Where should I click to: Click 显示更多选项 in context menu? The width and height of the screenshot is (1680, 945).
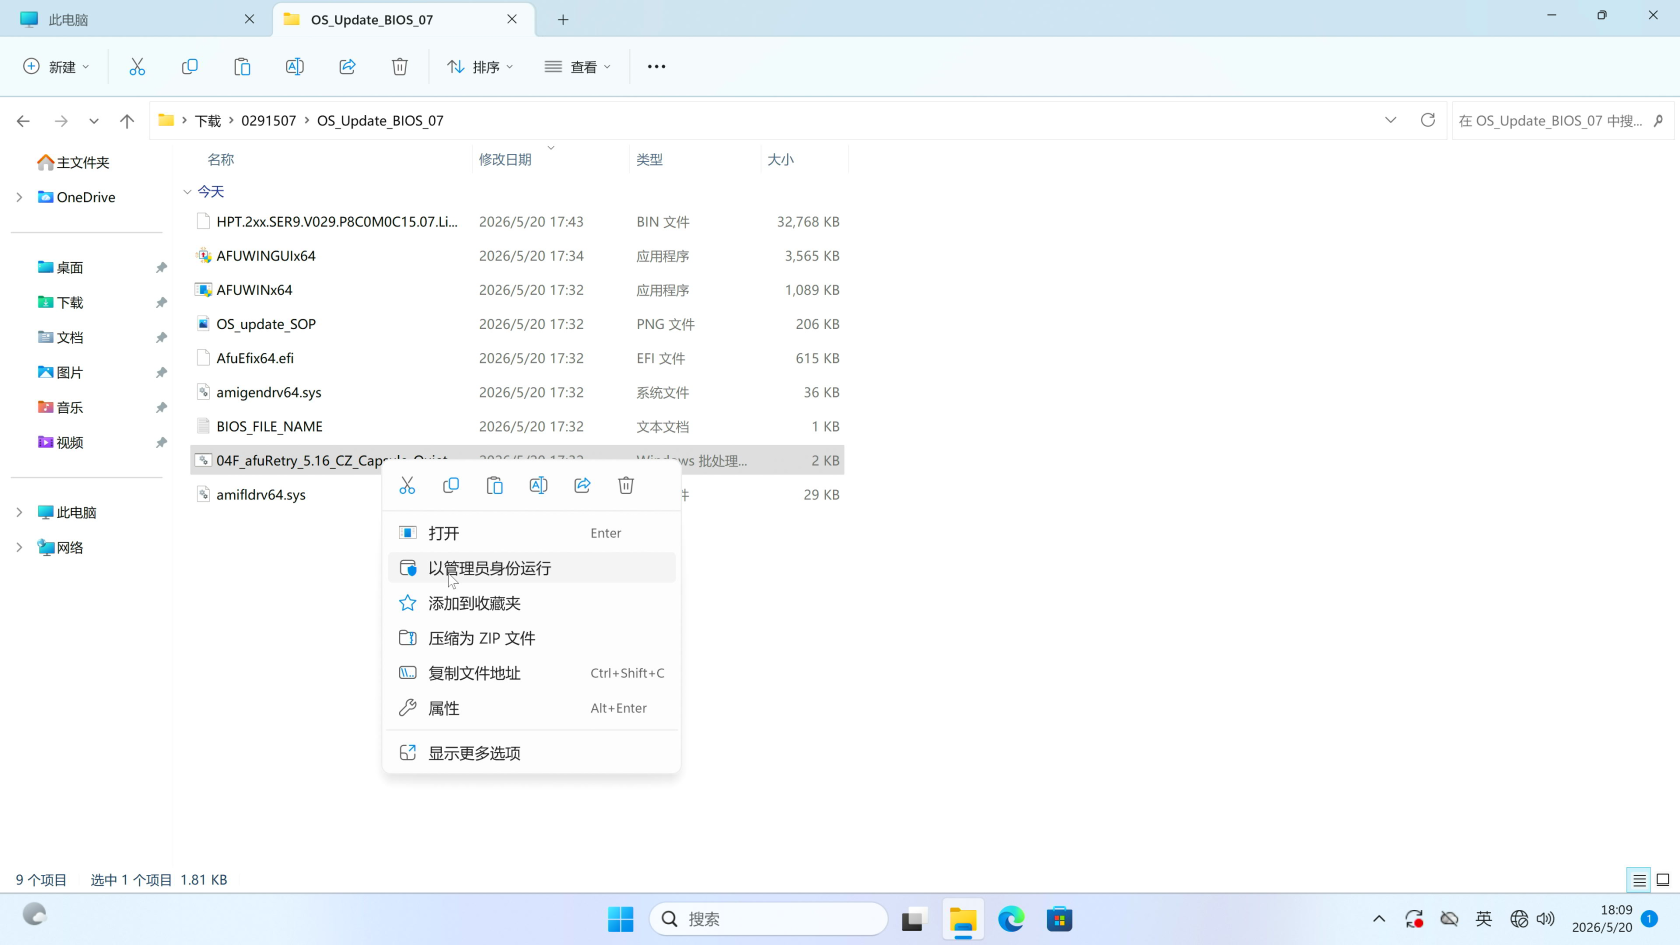pyautogui.click(x=531, y=753)
